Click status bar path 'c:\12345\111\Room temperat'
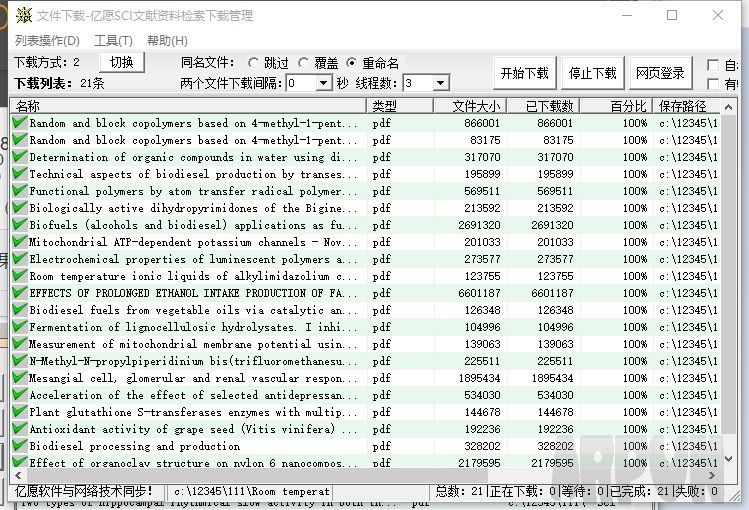Screen dimensions: 749x510 tap(252, 491)
